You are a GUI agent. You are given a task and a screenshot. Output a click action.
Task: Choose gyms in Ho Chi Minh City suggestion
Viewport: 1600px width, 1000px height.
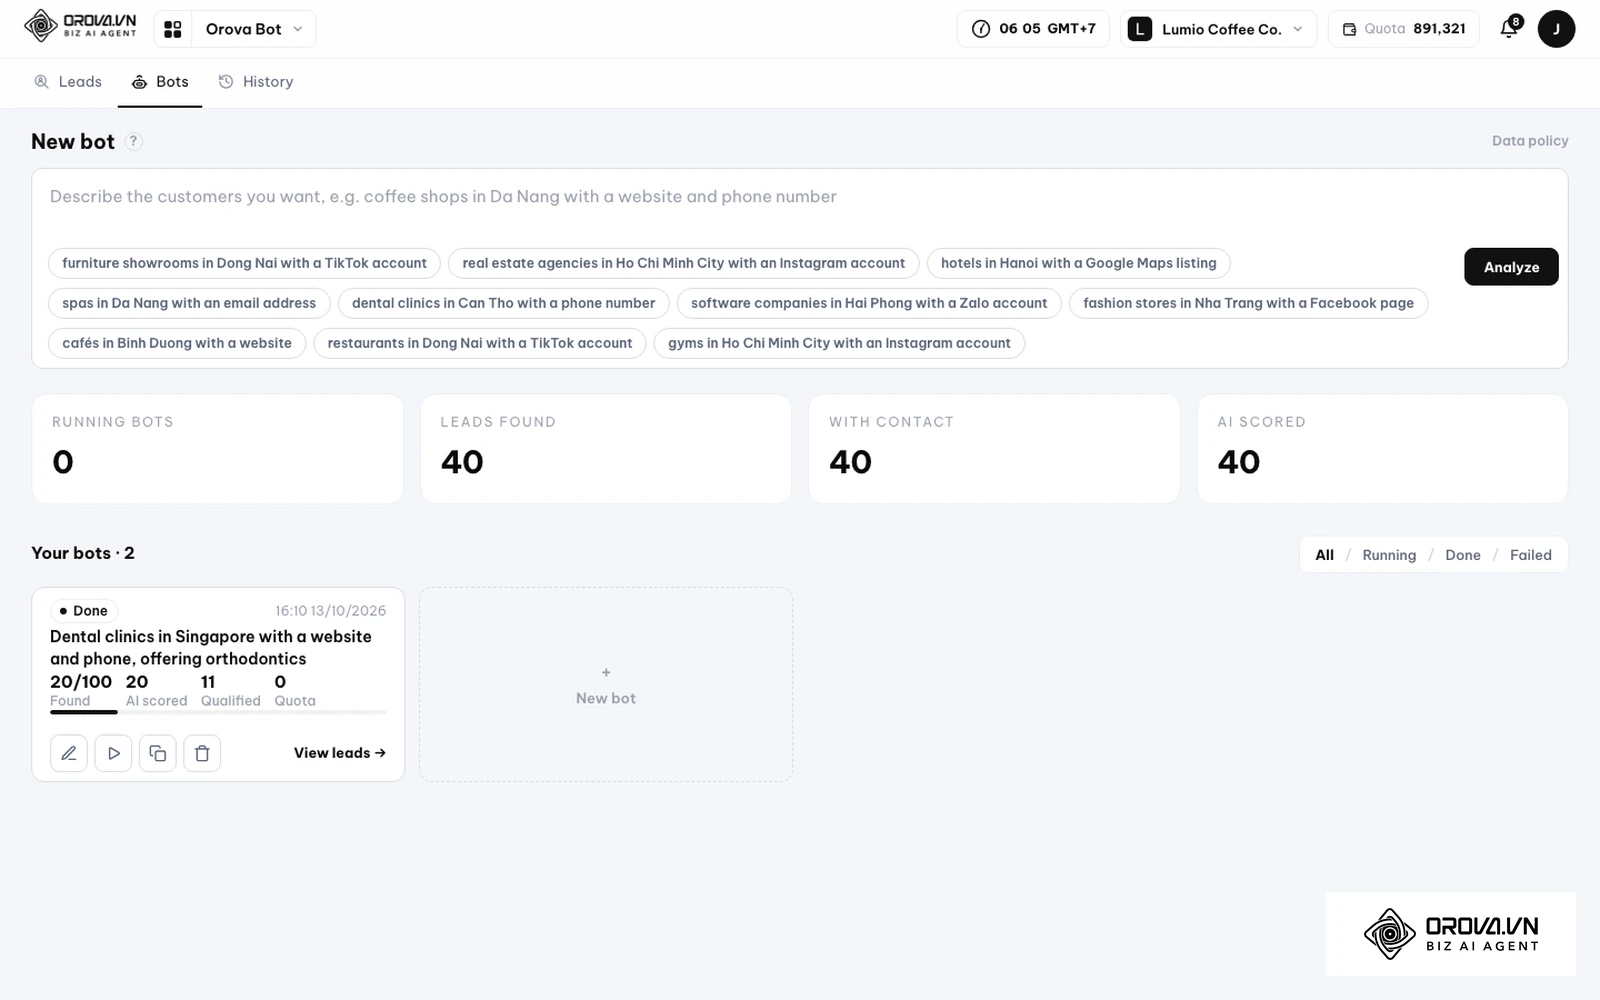coord(839,343)
